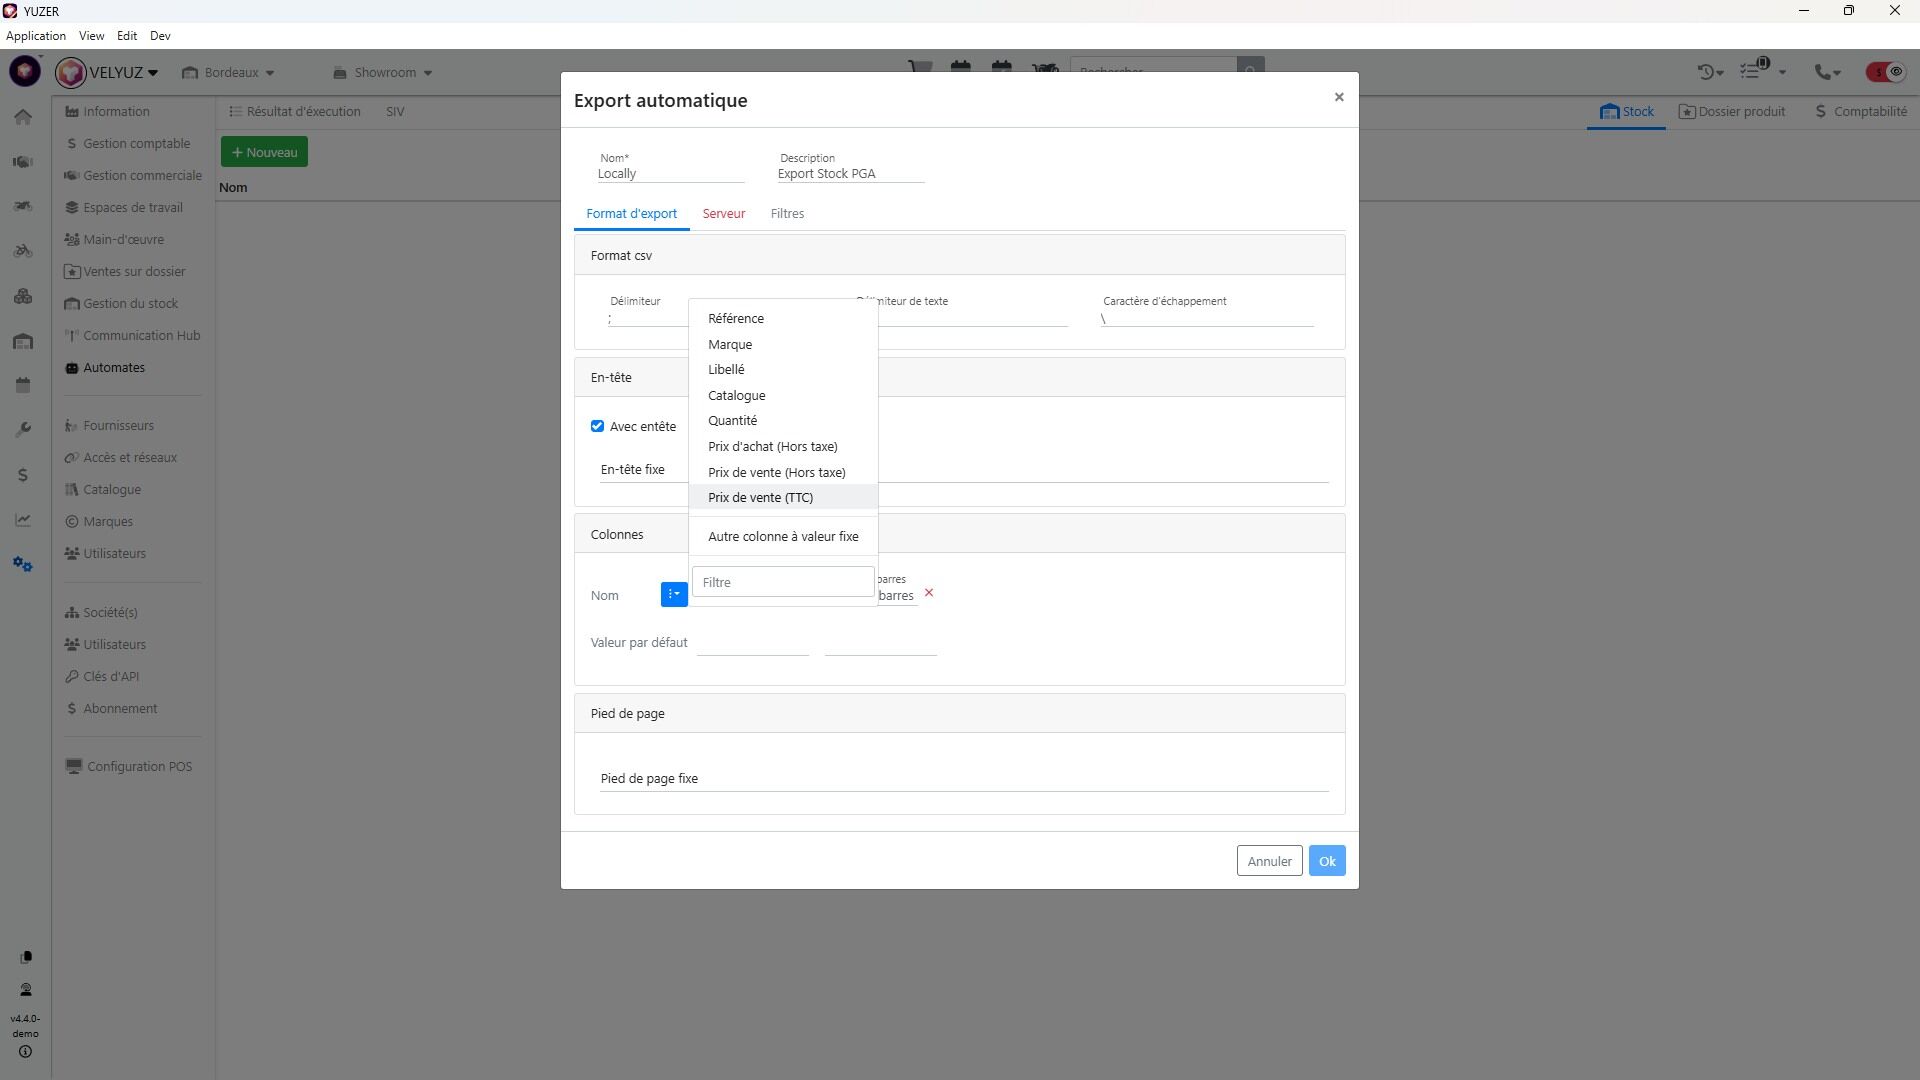Click the settings gears sidebar icon
Screen dimensions: 1920x1080
[23, 565]
